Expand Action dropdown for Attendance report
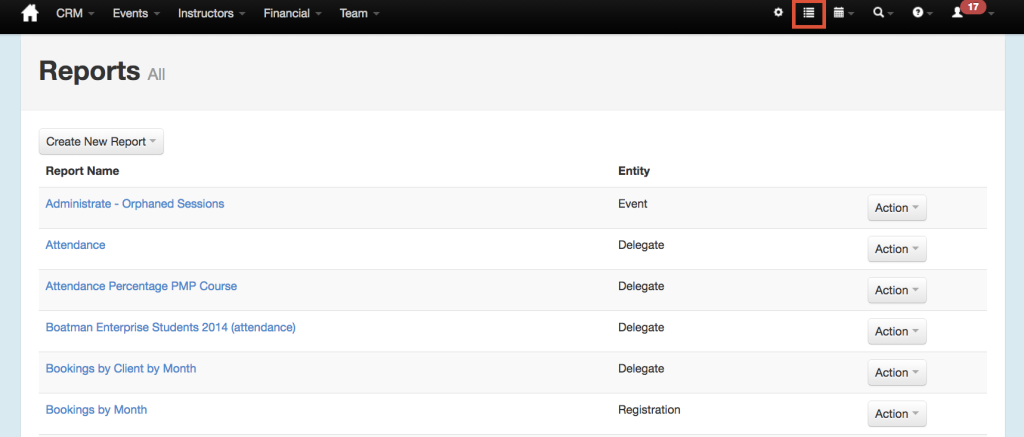This screenshot has height=437, width=1024. click(x=897, y=249)
